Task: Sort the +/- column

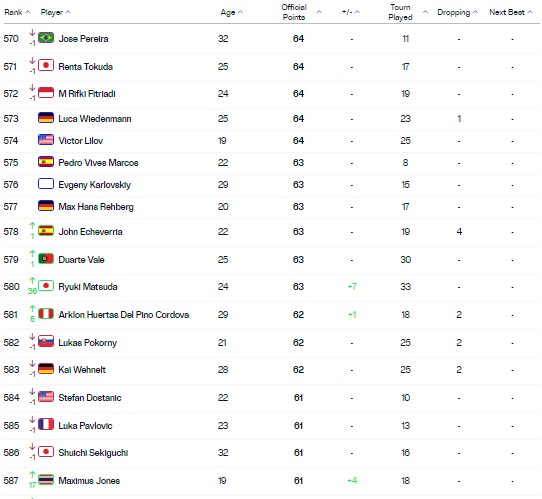Action: coord(357,12)
